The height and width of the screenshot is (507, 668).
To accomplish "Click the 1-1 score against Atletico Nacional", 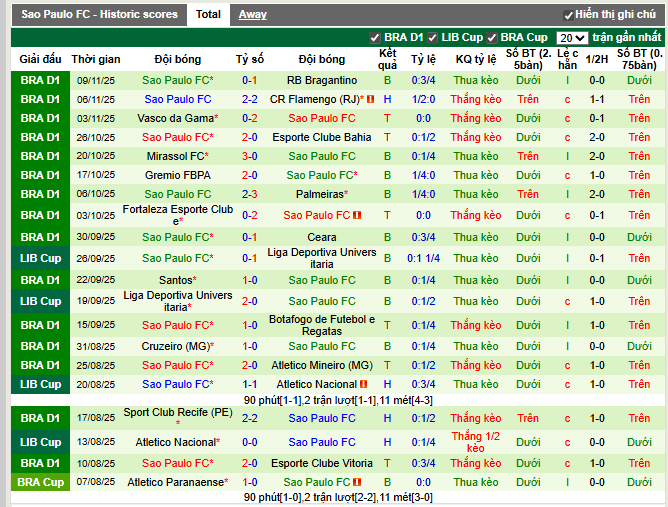I will [249, 384].
